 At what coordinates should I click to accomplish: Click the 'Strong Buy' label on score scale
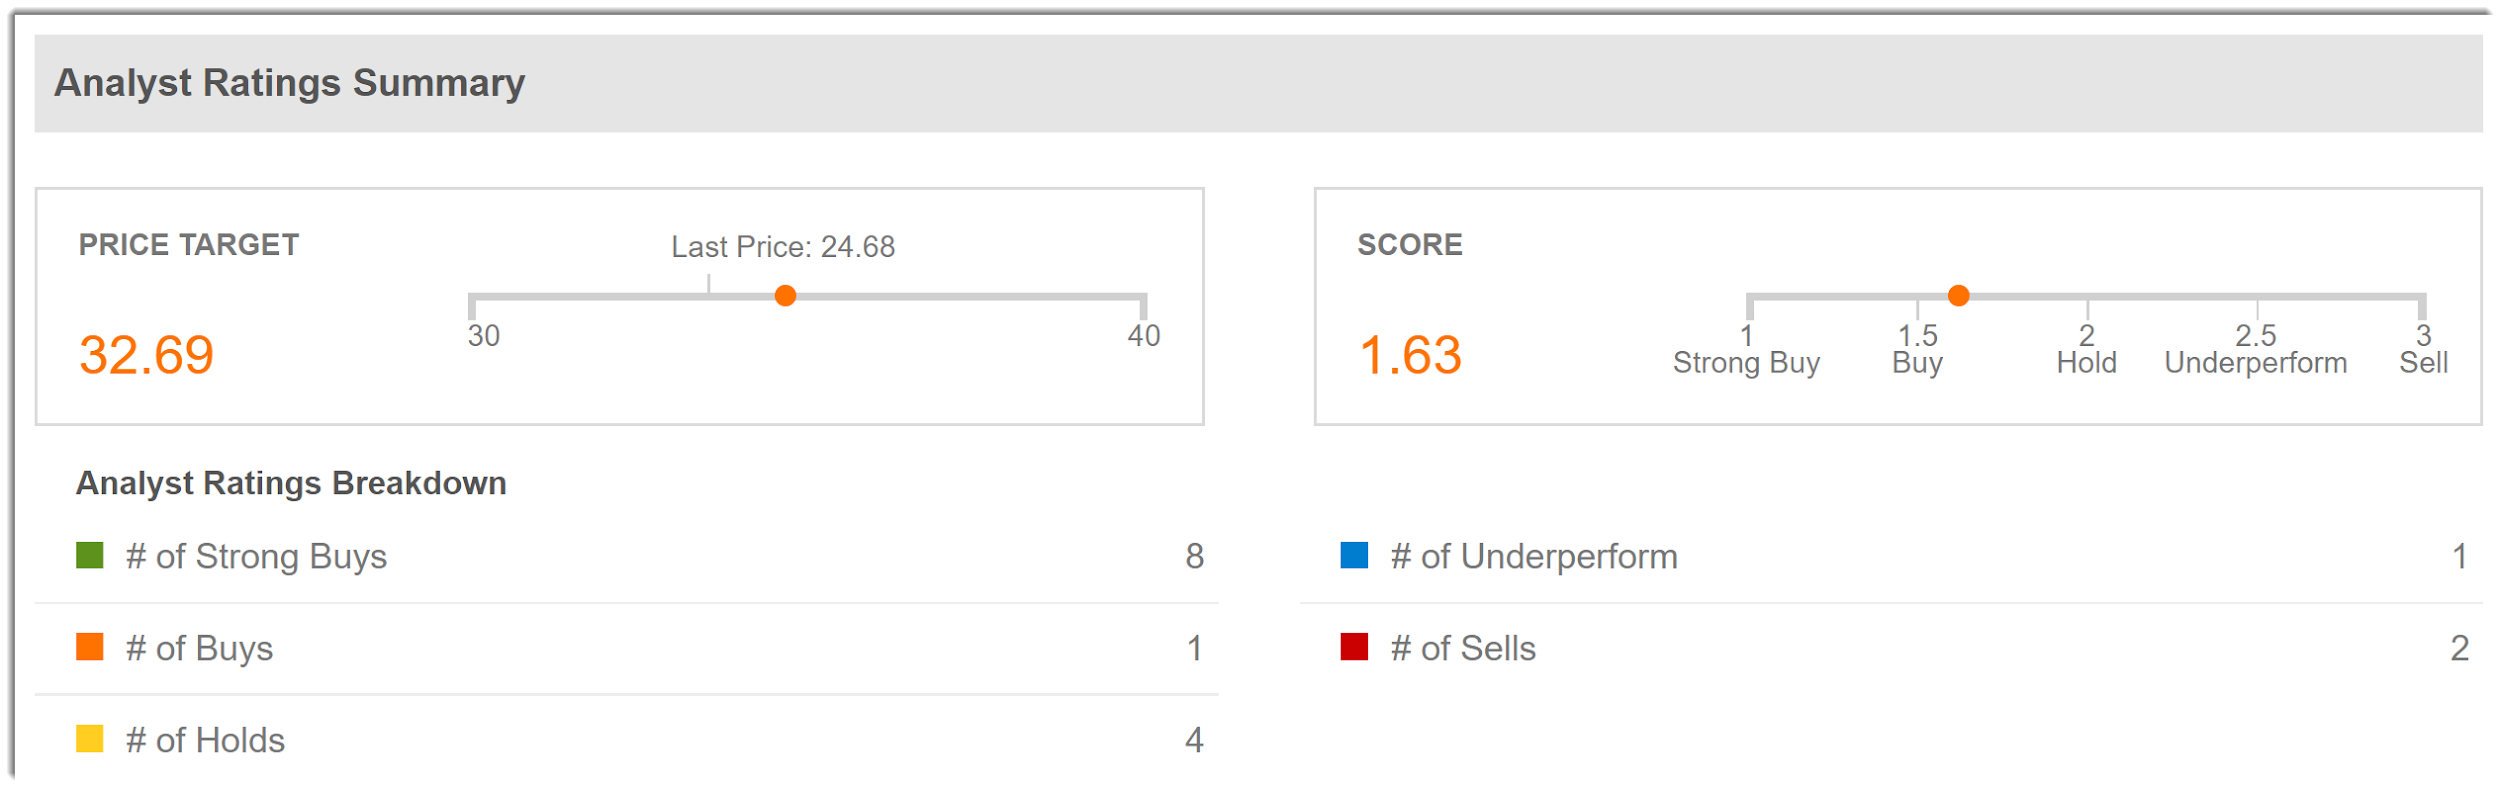tap(1746, 363)
